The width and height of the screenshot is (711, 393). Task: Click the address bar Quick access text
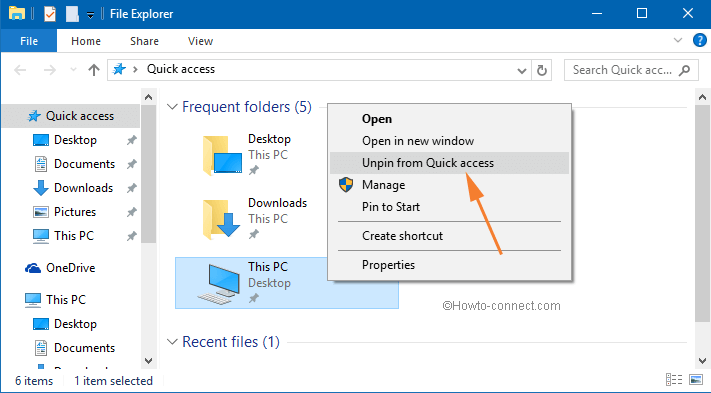pyautogui.click(x=180, y=69)
